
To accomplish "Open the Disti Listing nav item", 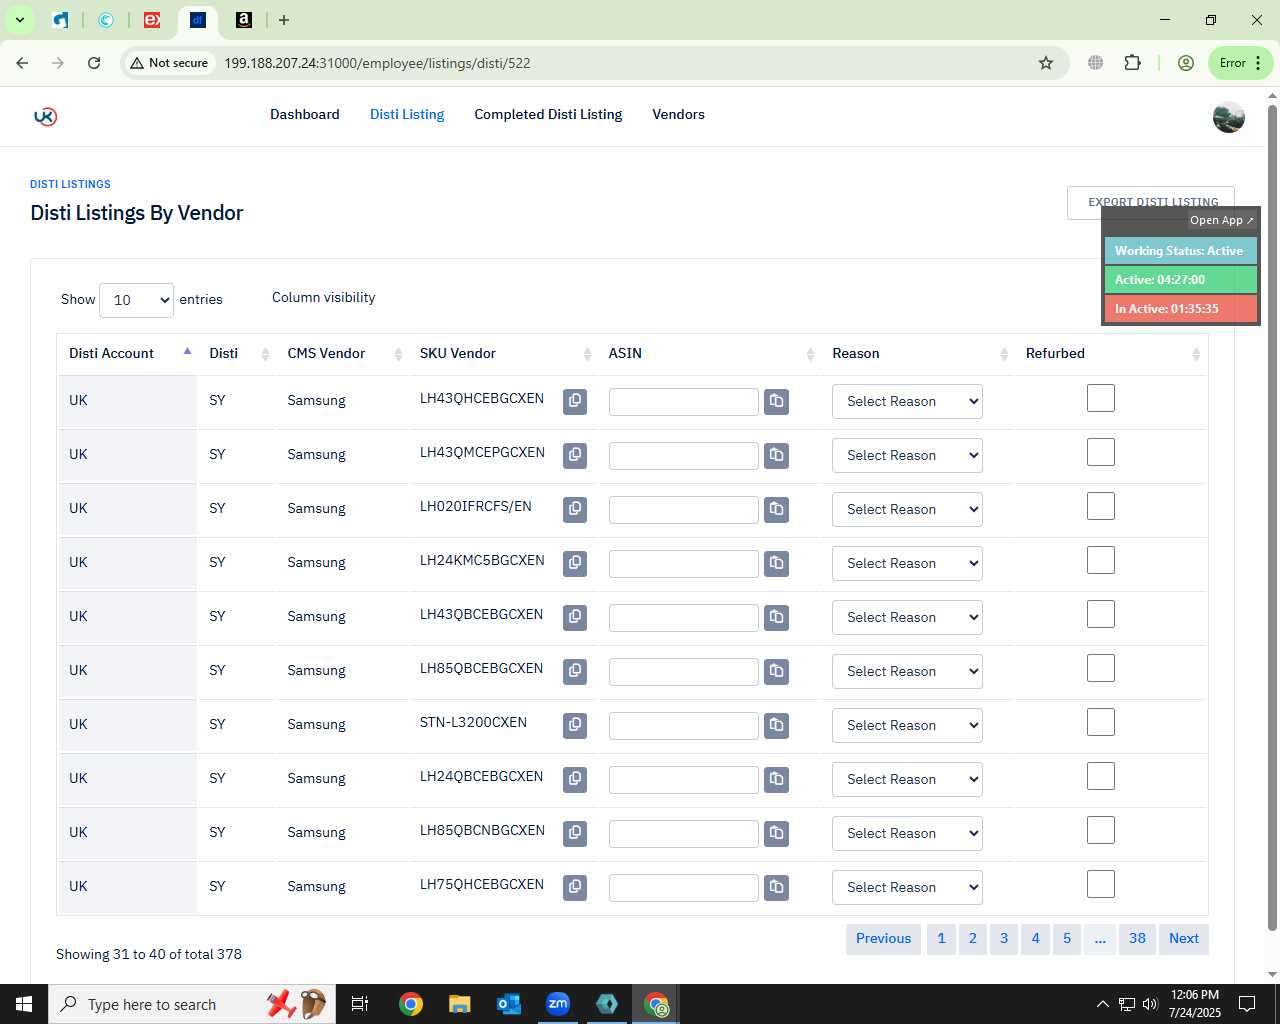I will [x=407, y=114].
